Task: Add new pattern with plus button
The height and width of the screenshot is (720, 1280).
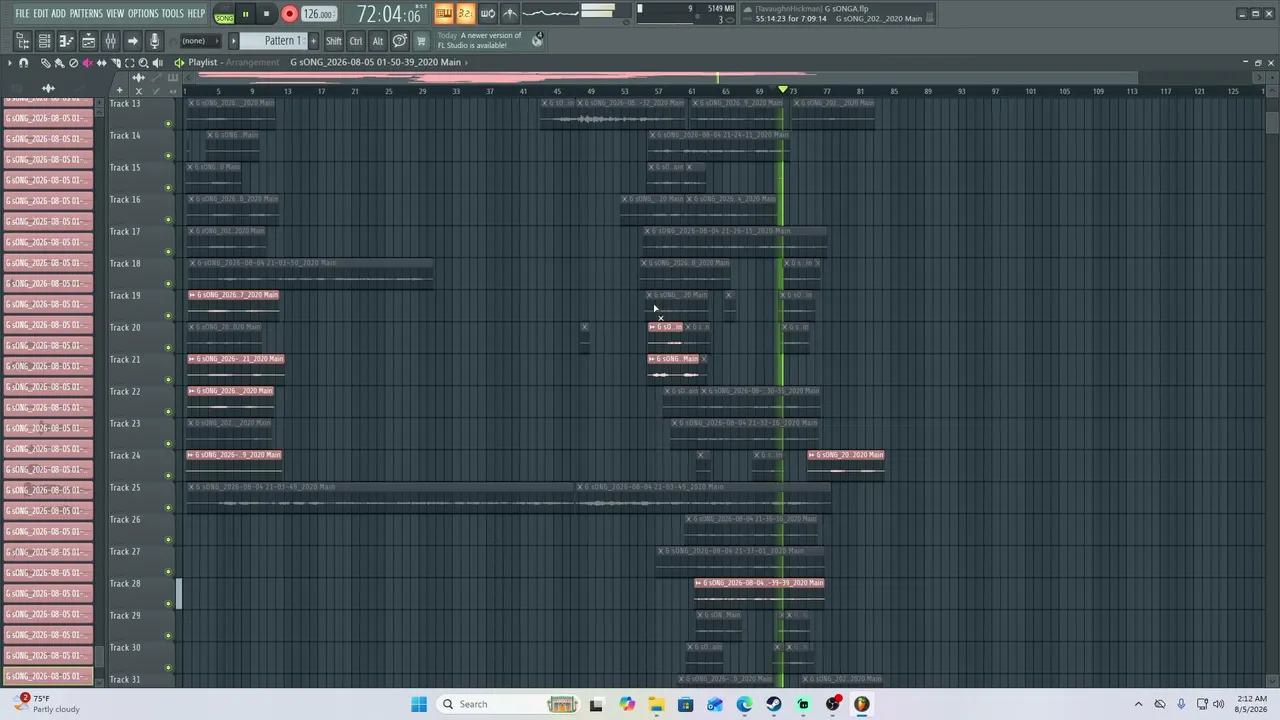Action: point(313,41)
